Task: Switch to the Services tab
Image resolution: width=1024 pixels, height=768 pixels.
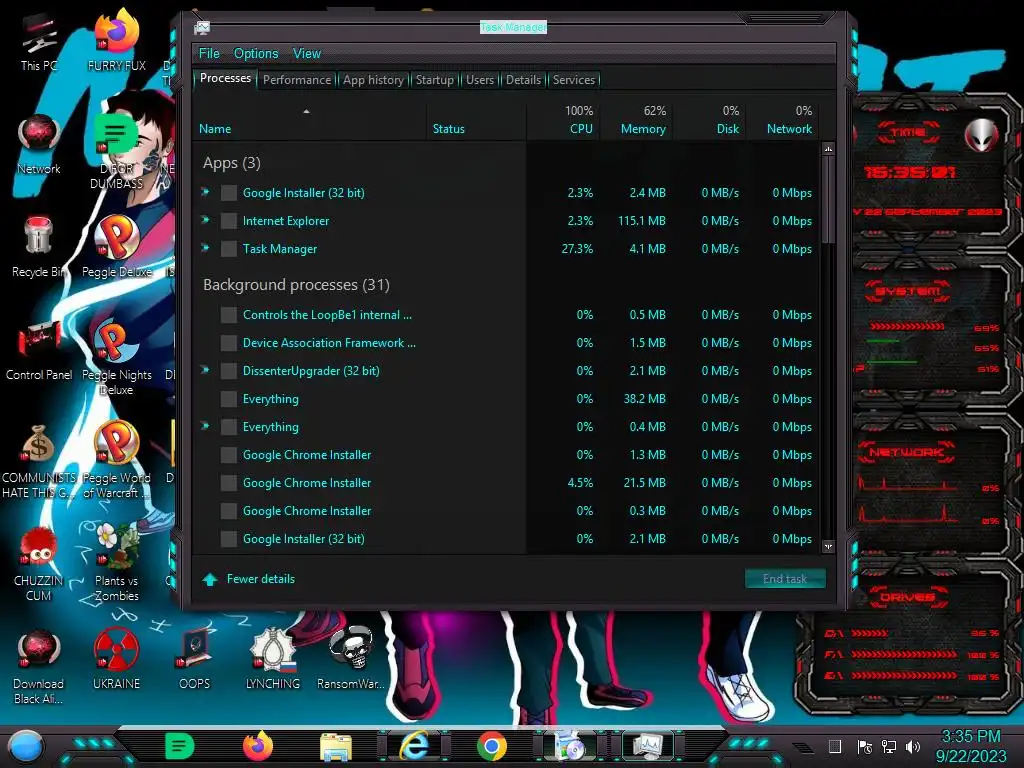Action: [x=574, y=80]
